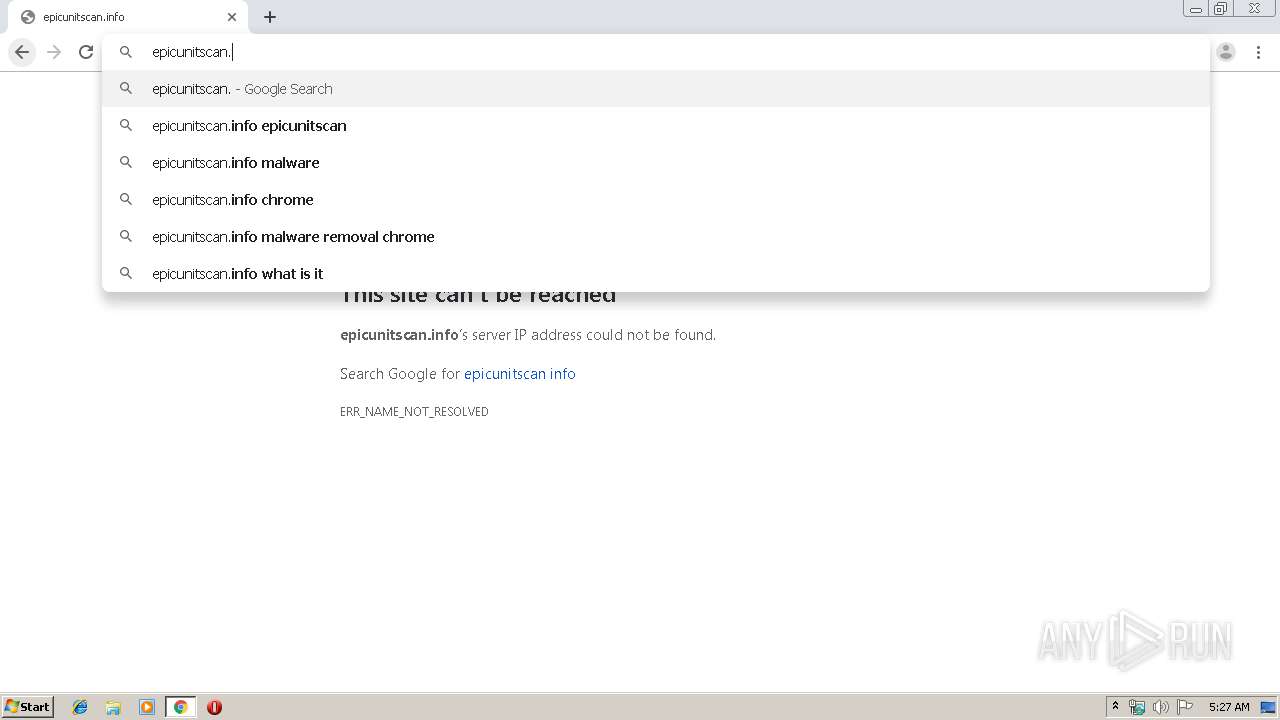Open Chrome's three-dot menu
The width and height of the screenshot is (1280, 720).
point(1258,52)
